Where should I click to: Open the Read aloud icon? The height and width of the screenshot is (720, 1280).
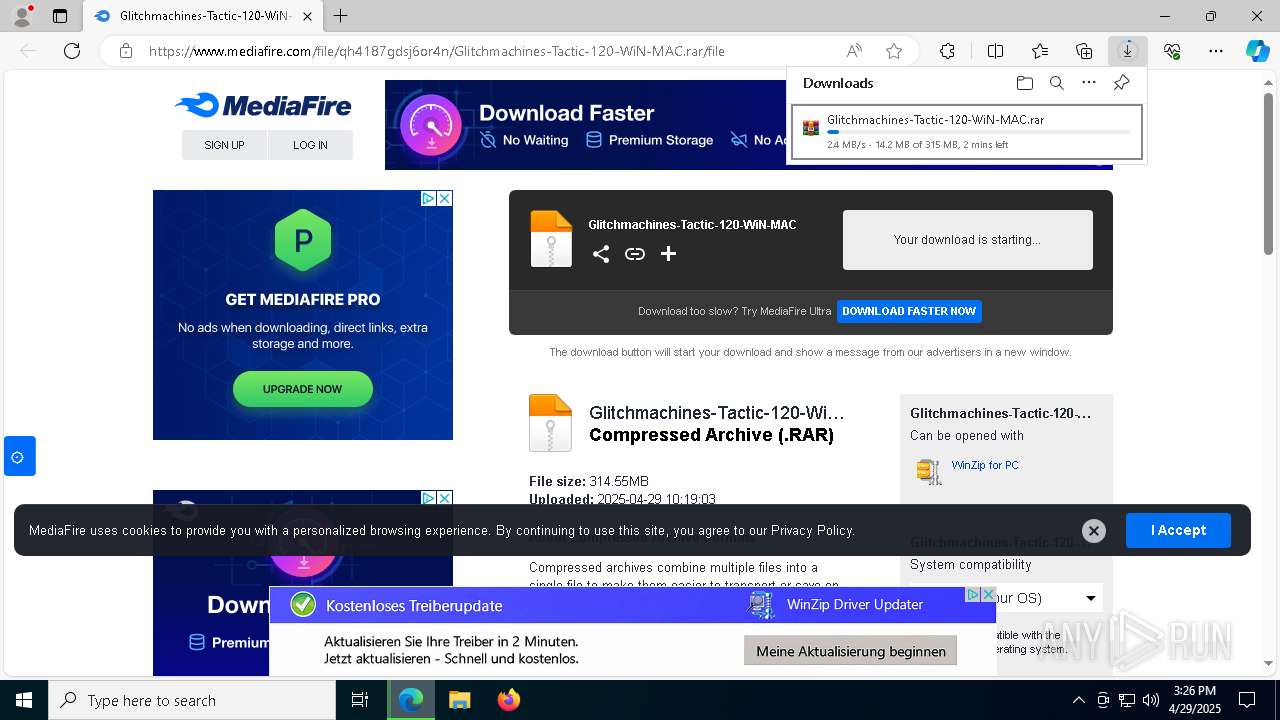pyautogui.click(x=854, y=51)
